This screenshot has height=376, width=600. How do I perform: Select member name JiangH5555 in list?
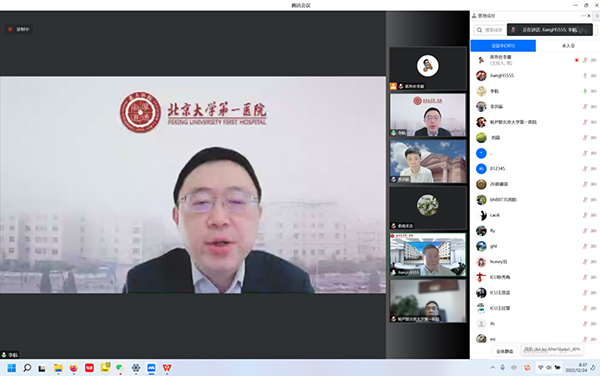502,76
